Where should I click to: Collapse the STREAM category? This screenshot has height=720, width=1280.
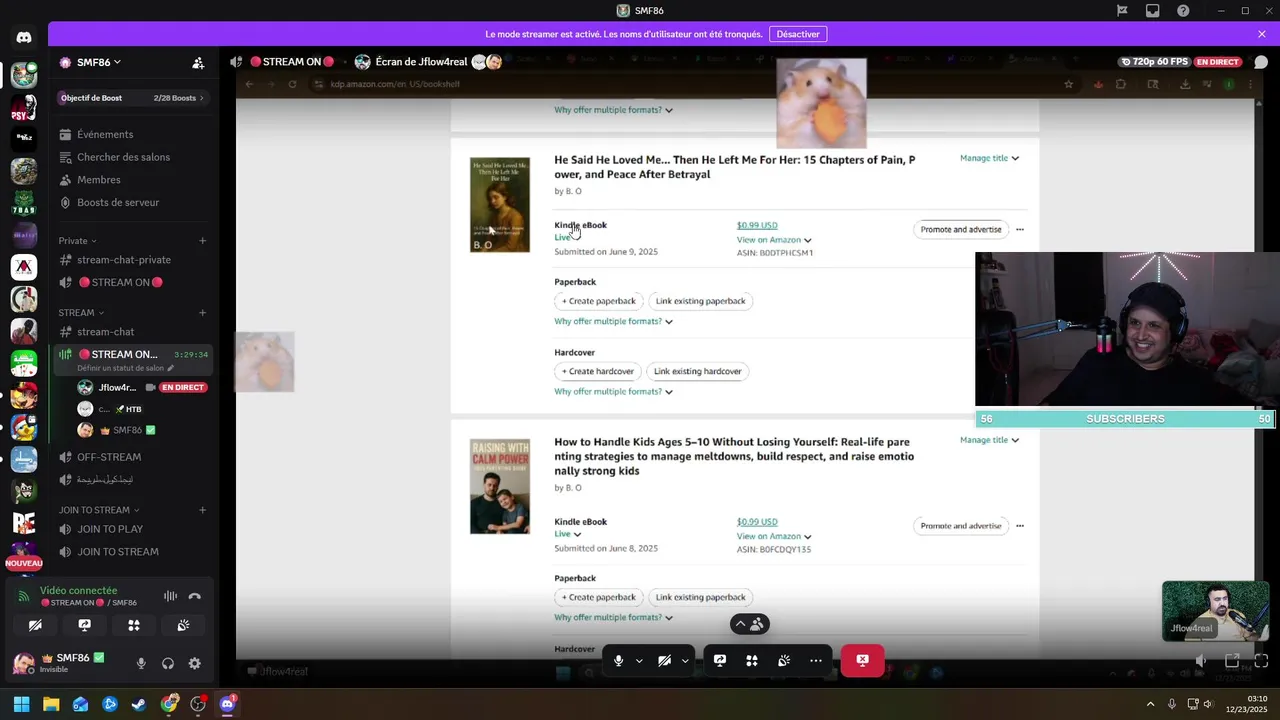coord(81,313)
